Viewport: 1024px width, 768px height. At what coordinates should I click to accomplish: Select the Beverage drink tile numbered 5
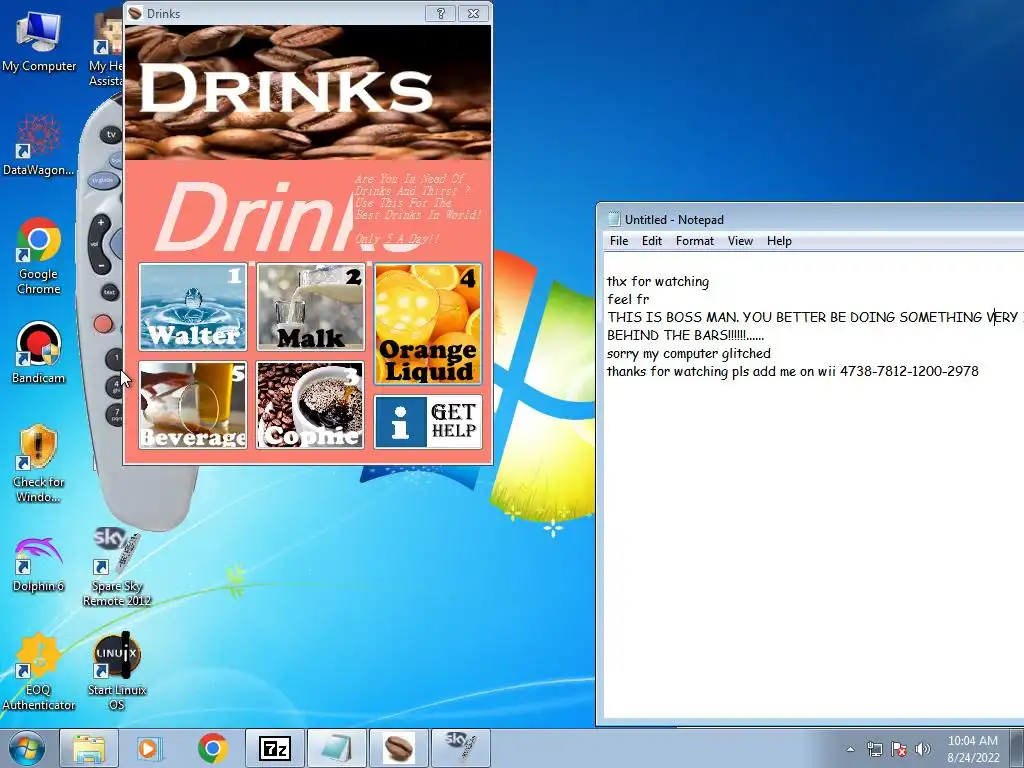pyautogui.click(x=193, y=405)
